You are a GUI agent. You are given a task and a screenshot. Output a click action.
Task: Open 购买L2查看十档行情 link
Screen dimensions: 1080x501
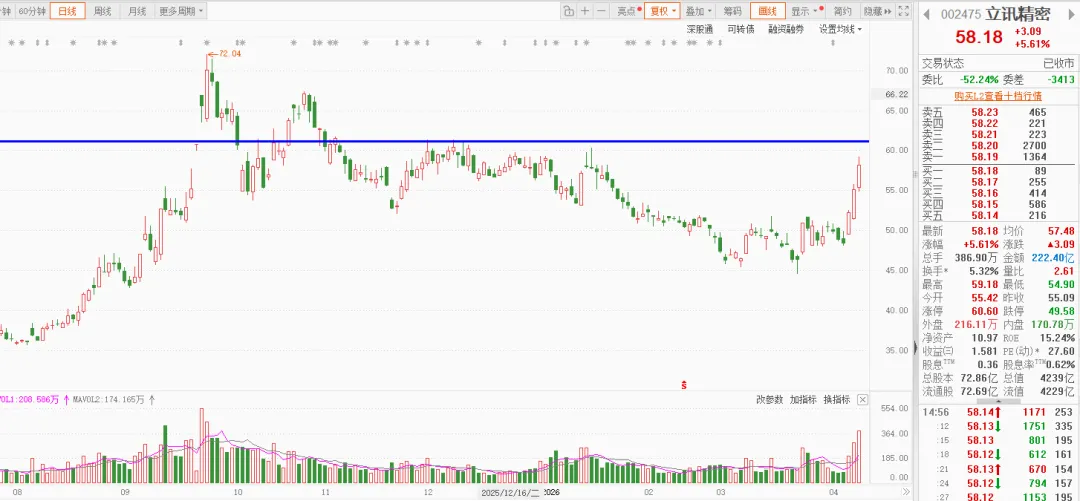(997, 96)
